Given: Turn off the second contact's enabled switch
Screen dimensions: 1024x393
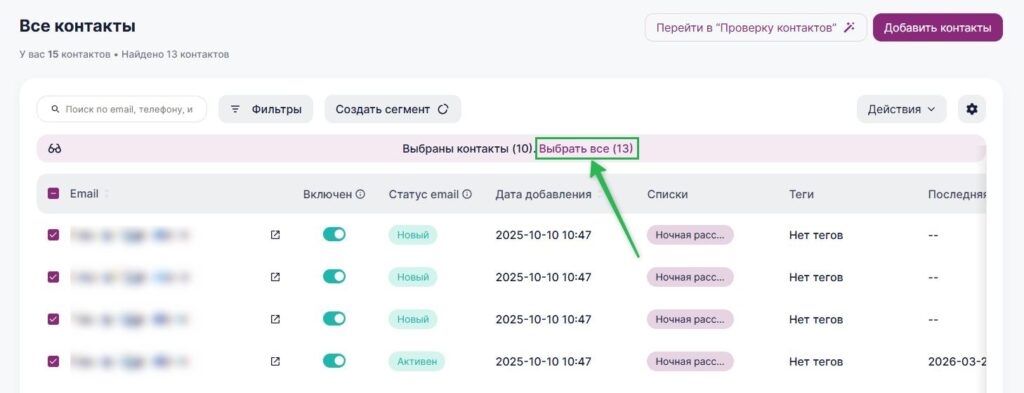Looking at the screenshot, I should point(334,277).
